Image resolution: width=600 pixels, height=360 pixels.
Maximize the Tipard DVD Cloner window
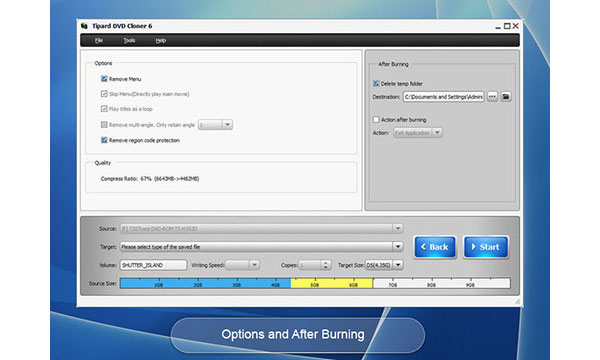507,26
